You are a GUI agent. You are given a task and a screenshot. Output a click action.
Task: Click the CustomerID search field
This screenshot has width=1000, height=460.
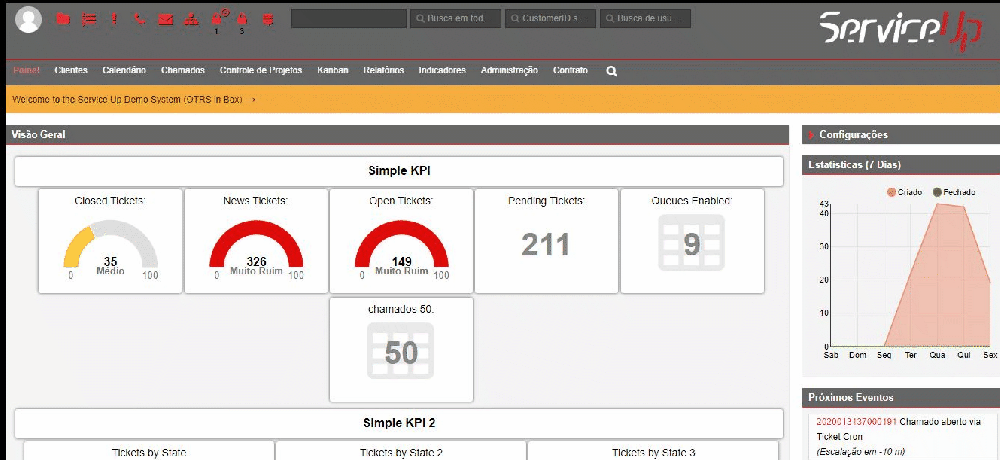pyautogui.click(x=550, y=19)
